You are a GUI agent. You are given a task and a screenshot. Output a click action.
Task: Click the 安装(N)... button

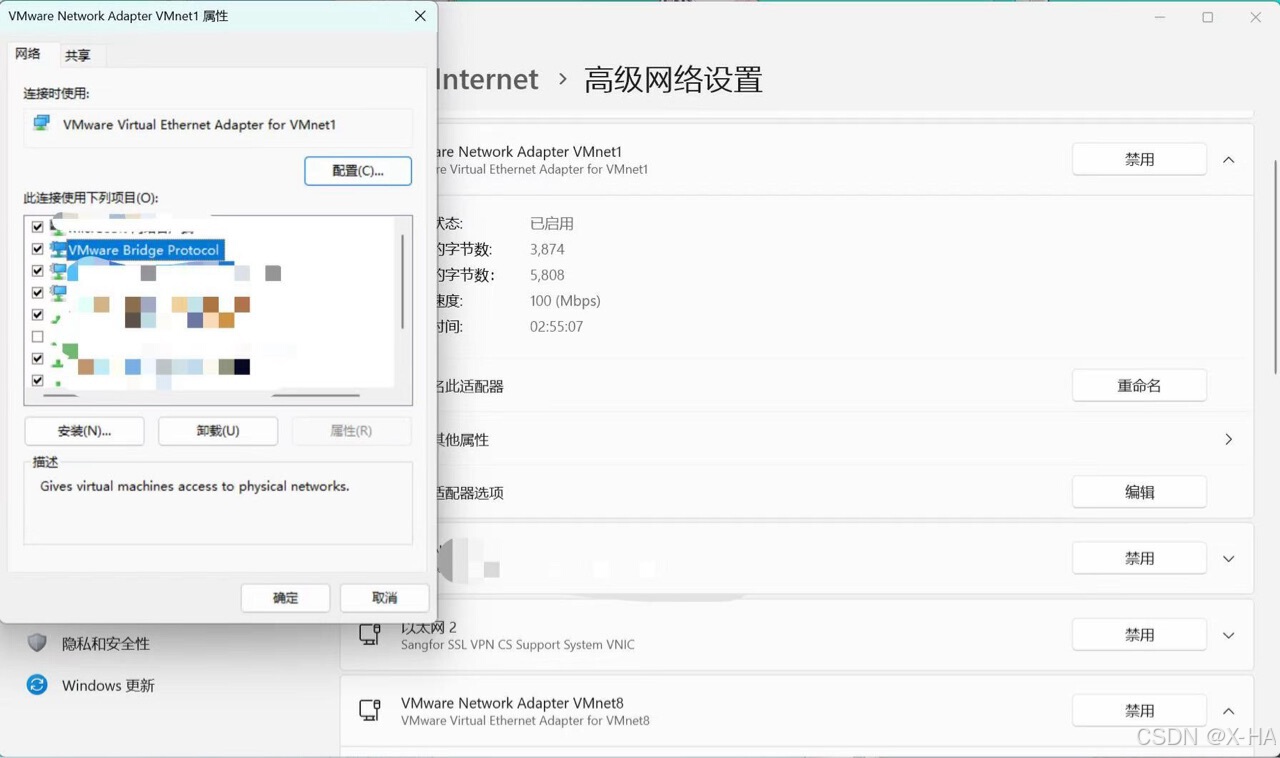click(x=84, y=431)
